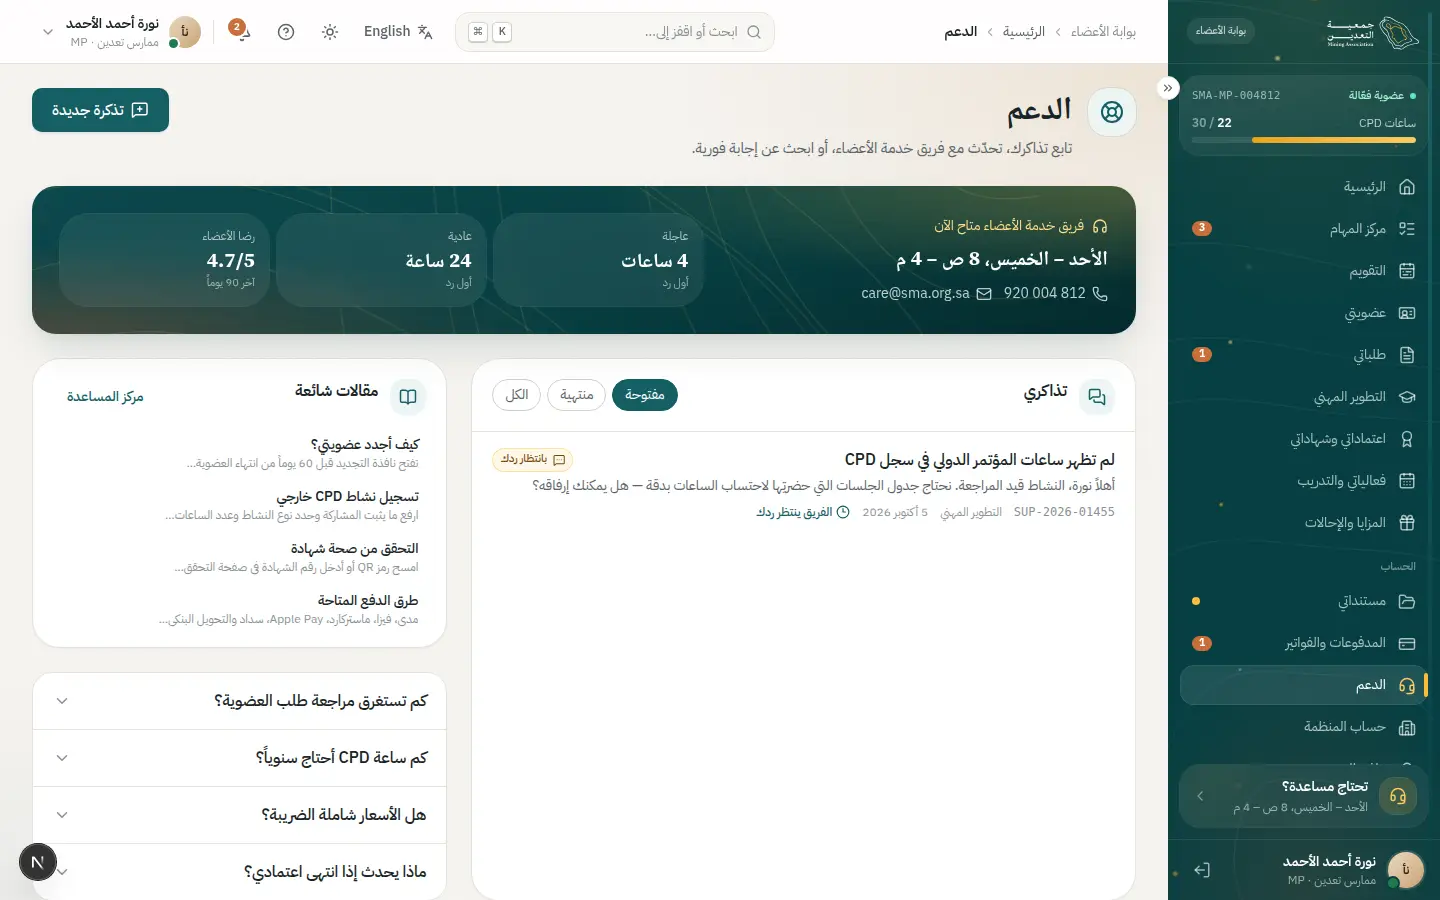Select the منتهية closed tickets tab

[x=577, y=395]
